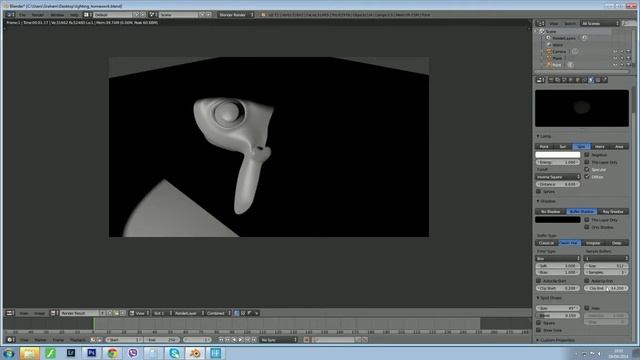Image resolution: width=640 pixels, height=360 pixels.
Task: Open Info editor type selector icon
Action: click(10, 15)
